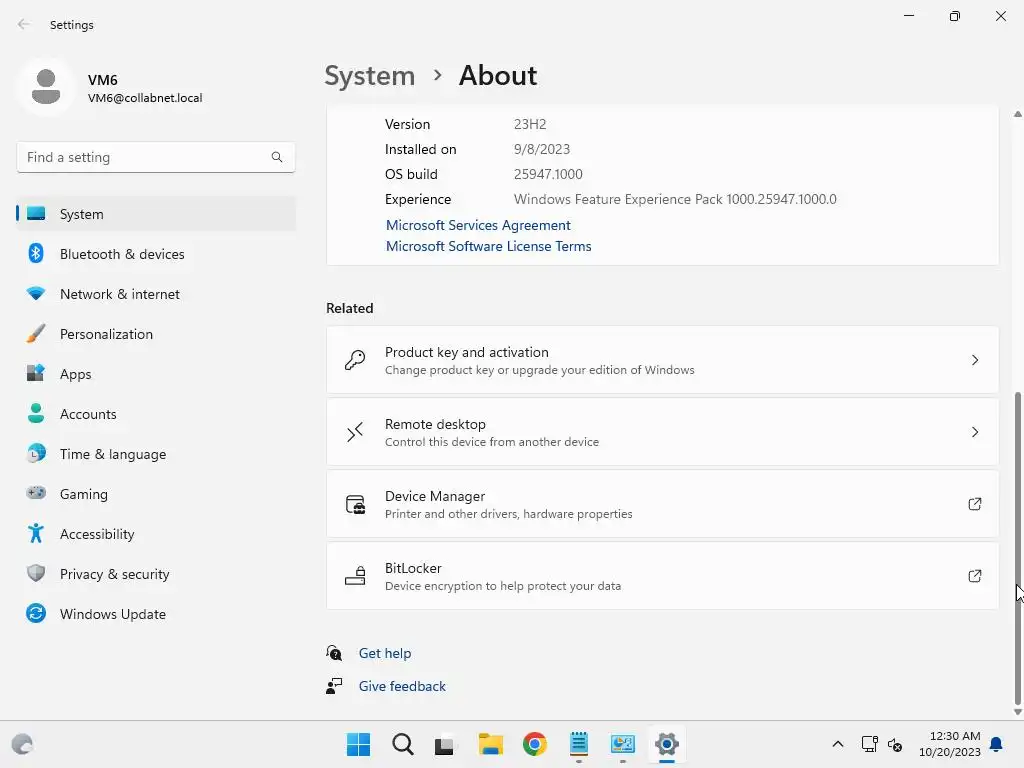Click the Give feedback person icon
The image size is (1024, 768).
[x=334, y=686]
